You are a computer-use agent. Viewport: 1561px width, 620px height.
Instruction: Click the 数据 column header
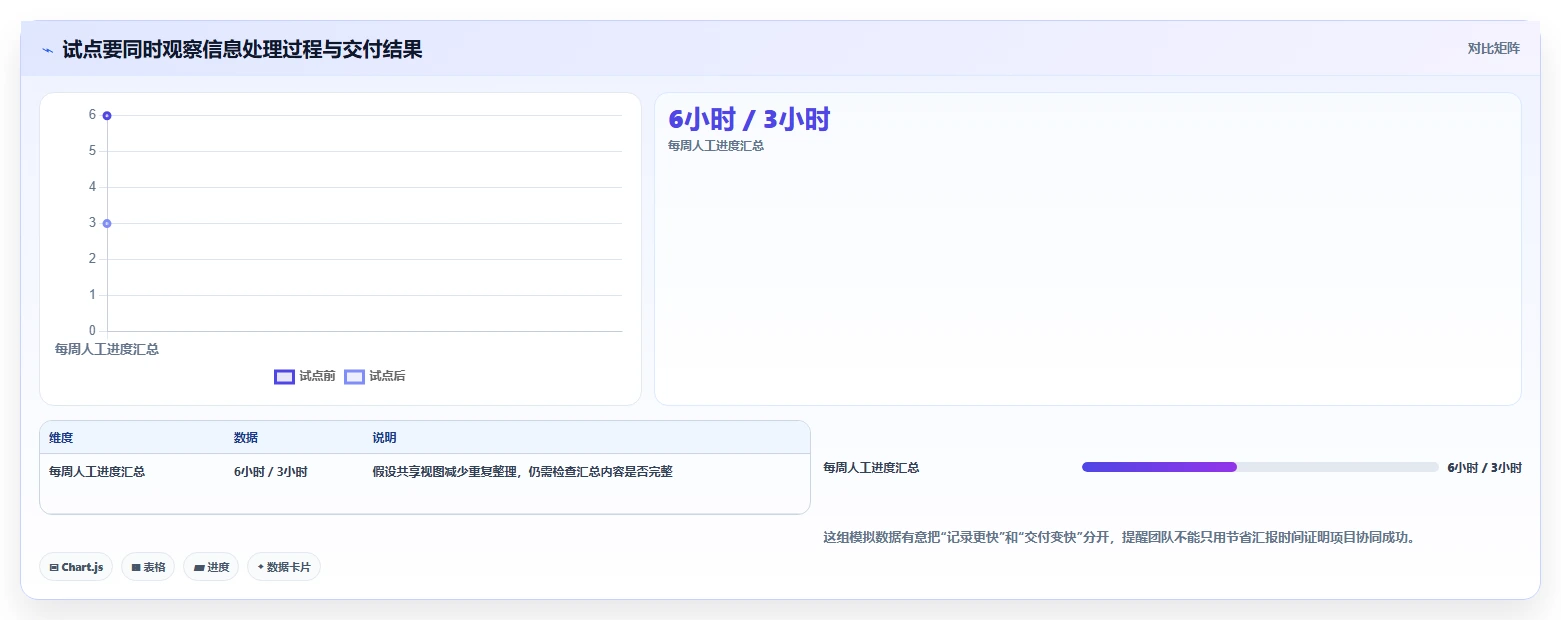pyautogui.click(x=246, y=438)
